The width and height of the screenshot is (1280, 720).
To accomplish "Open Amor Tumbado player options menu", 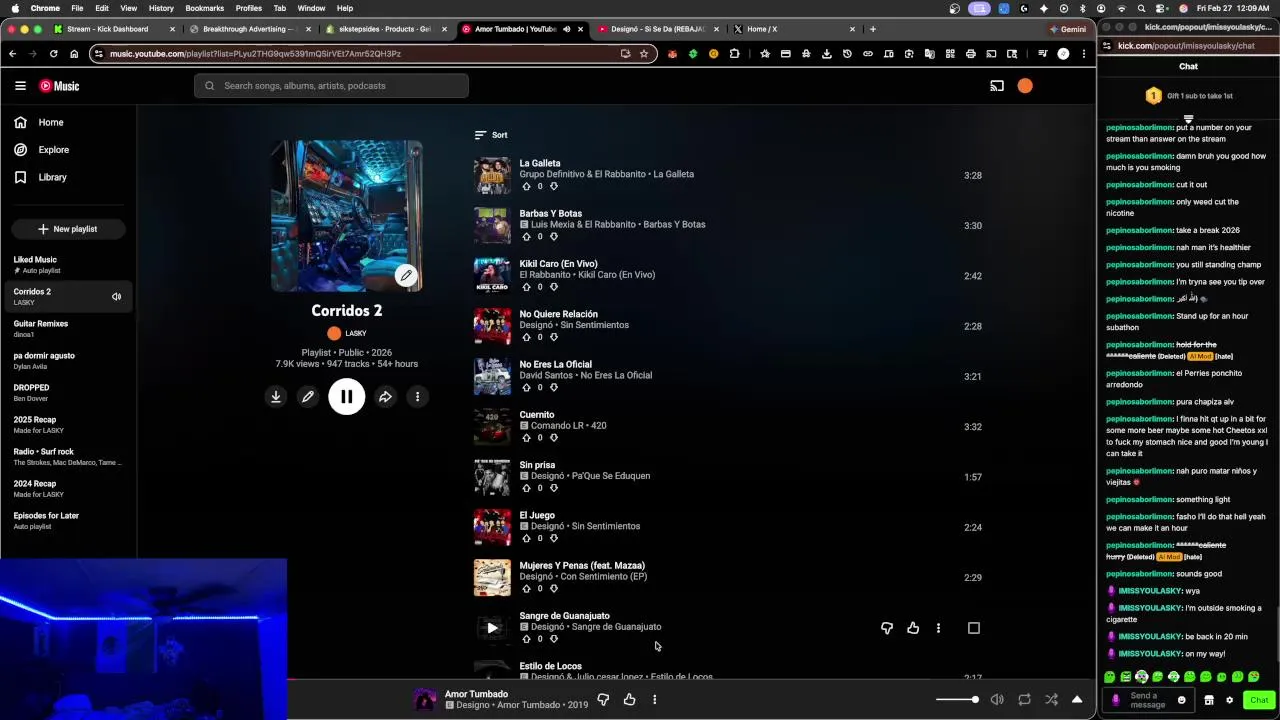I will (x=655, y=700).
